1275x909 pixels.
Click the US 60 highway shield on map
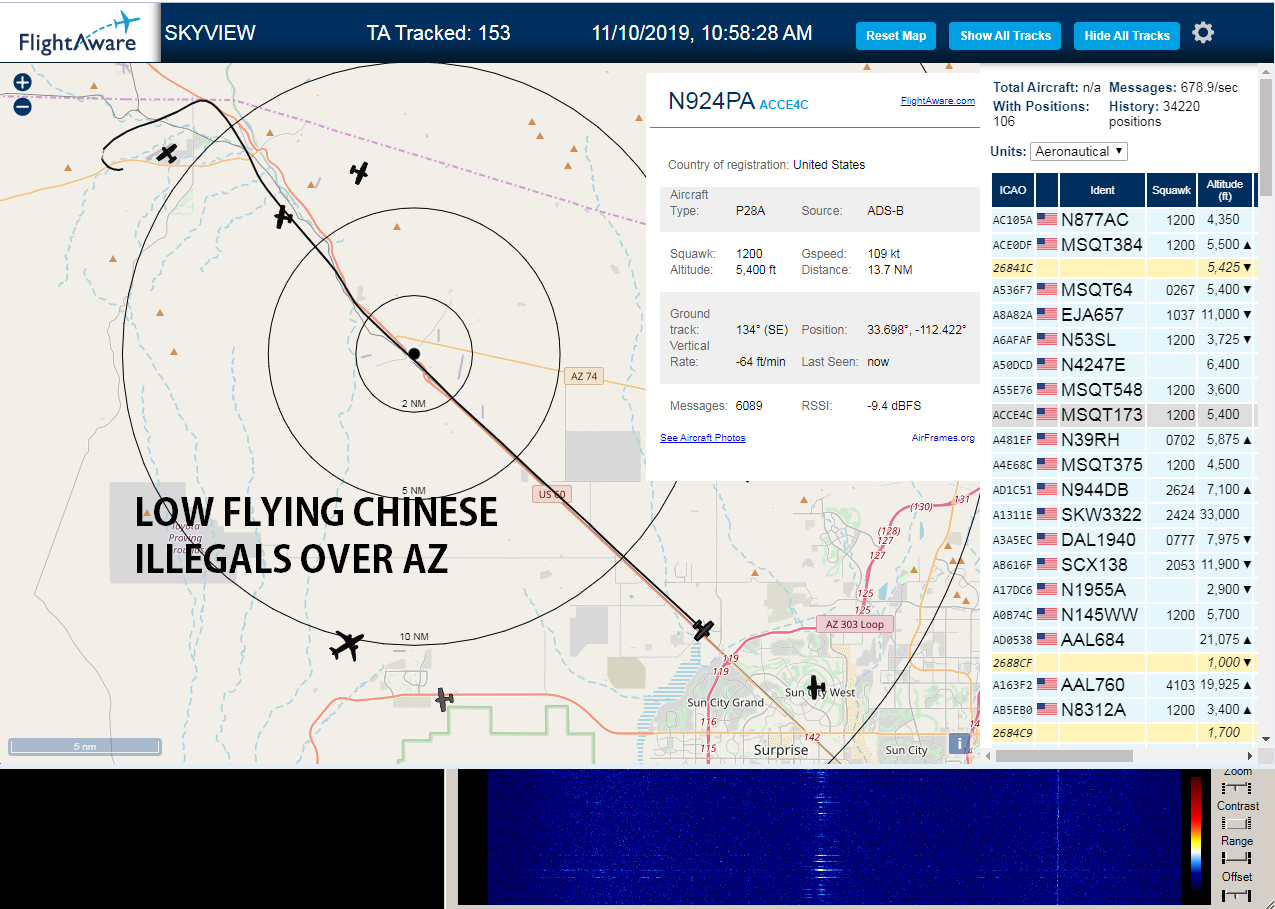(x=551, y=494)
